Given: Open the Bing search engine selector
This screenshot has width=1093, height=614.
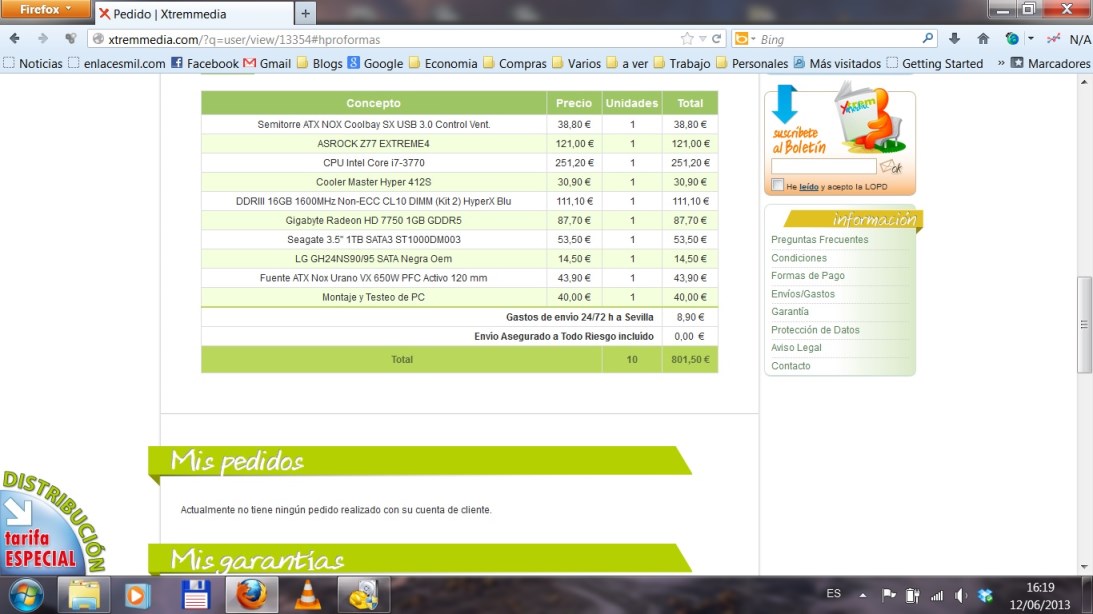Looking at the screenshot, I should (745, 39).
